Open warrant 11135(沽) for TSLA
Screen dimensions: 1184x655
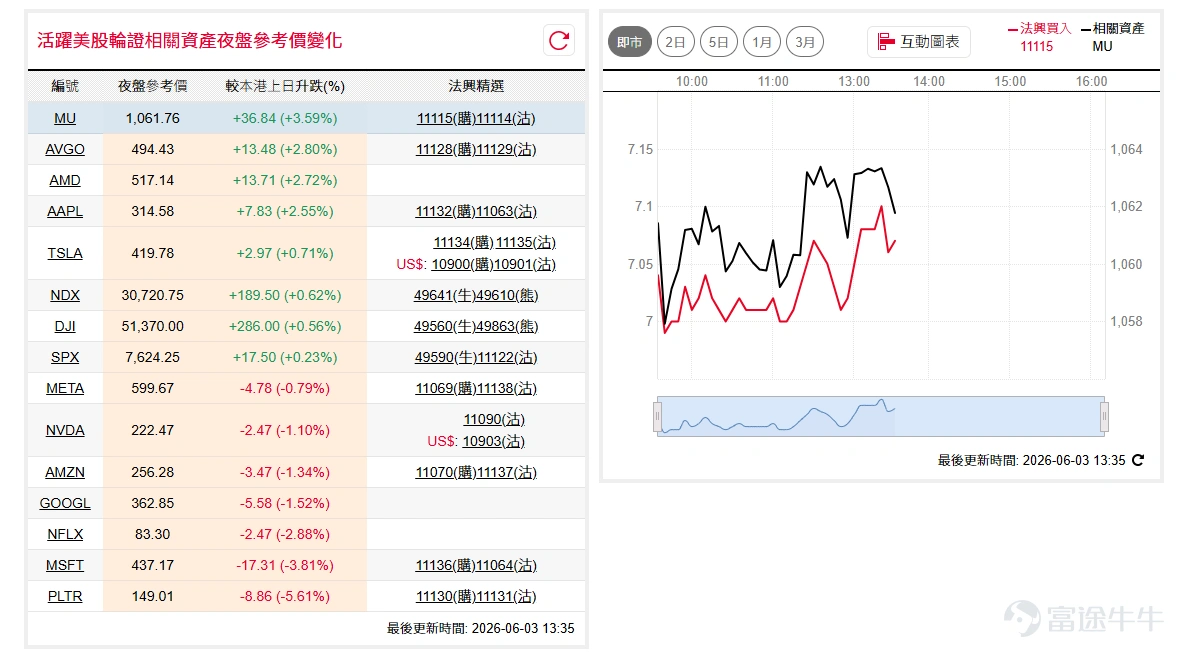coord(526,243)
